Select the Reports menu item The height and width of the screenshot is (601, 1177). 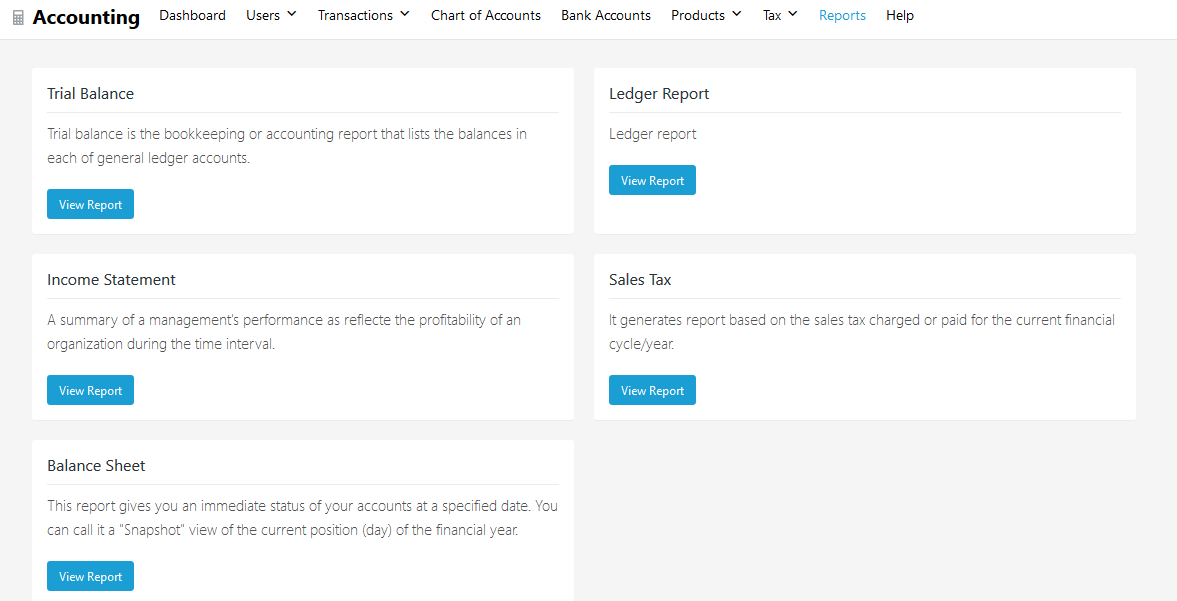click(842, 15)
